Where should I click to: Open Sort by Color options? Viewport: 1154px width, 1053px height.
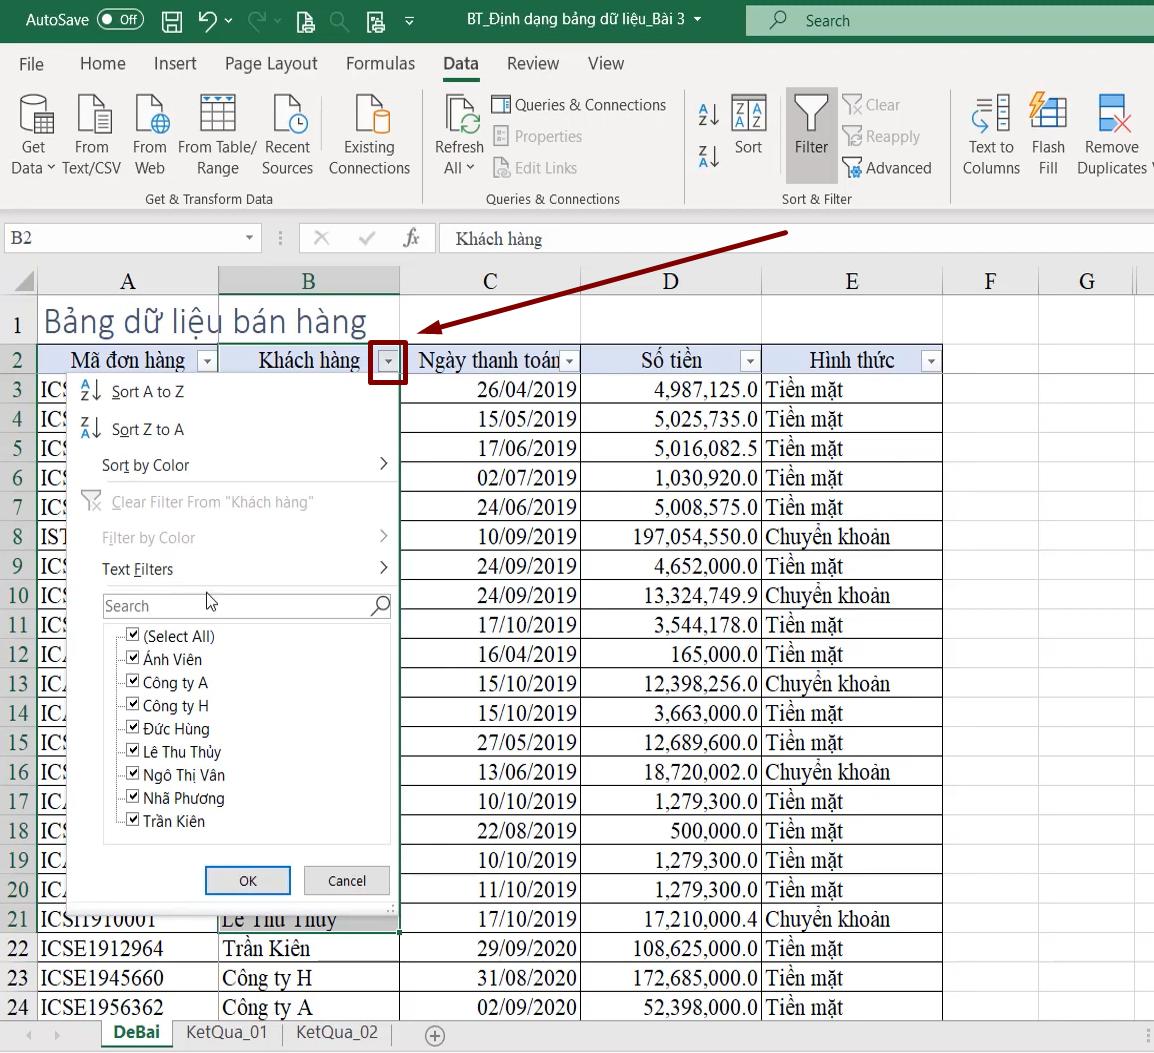click(x=145, y=464)
